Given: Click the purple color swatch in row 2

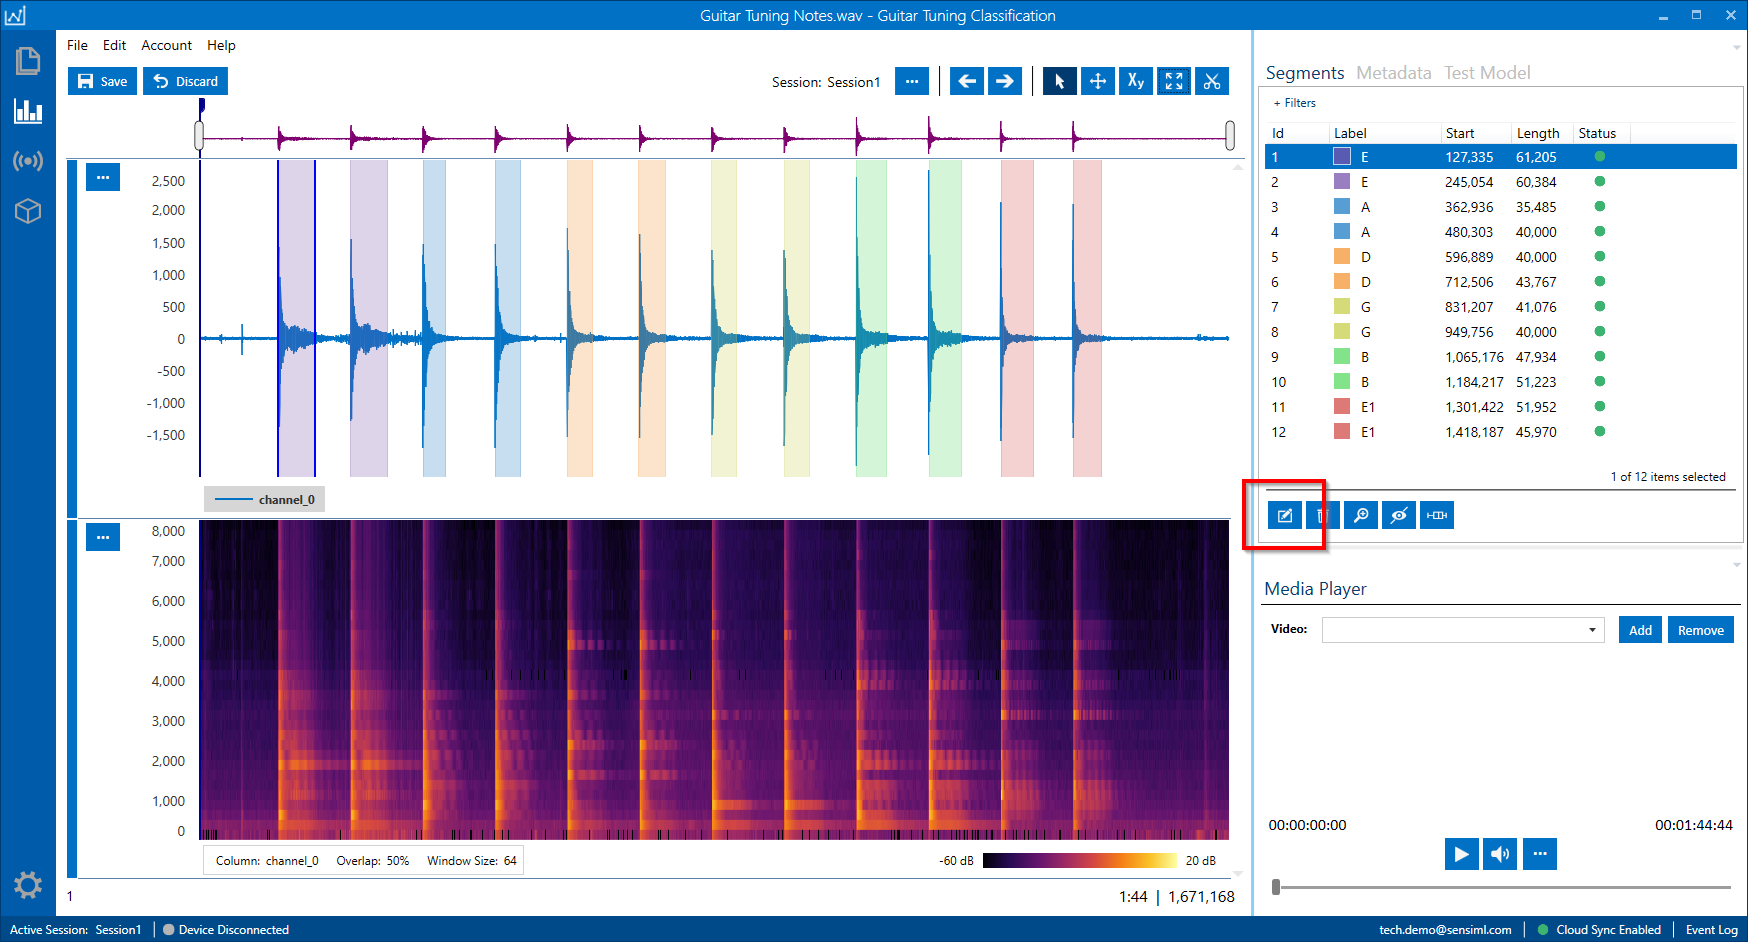Looking at the screenshot, I should click(x=1342, y=181).
